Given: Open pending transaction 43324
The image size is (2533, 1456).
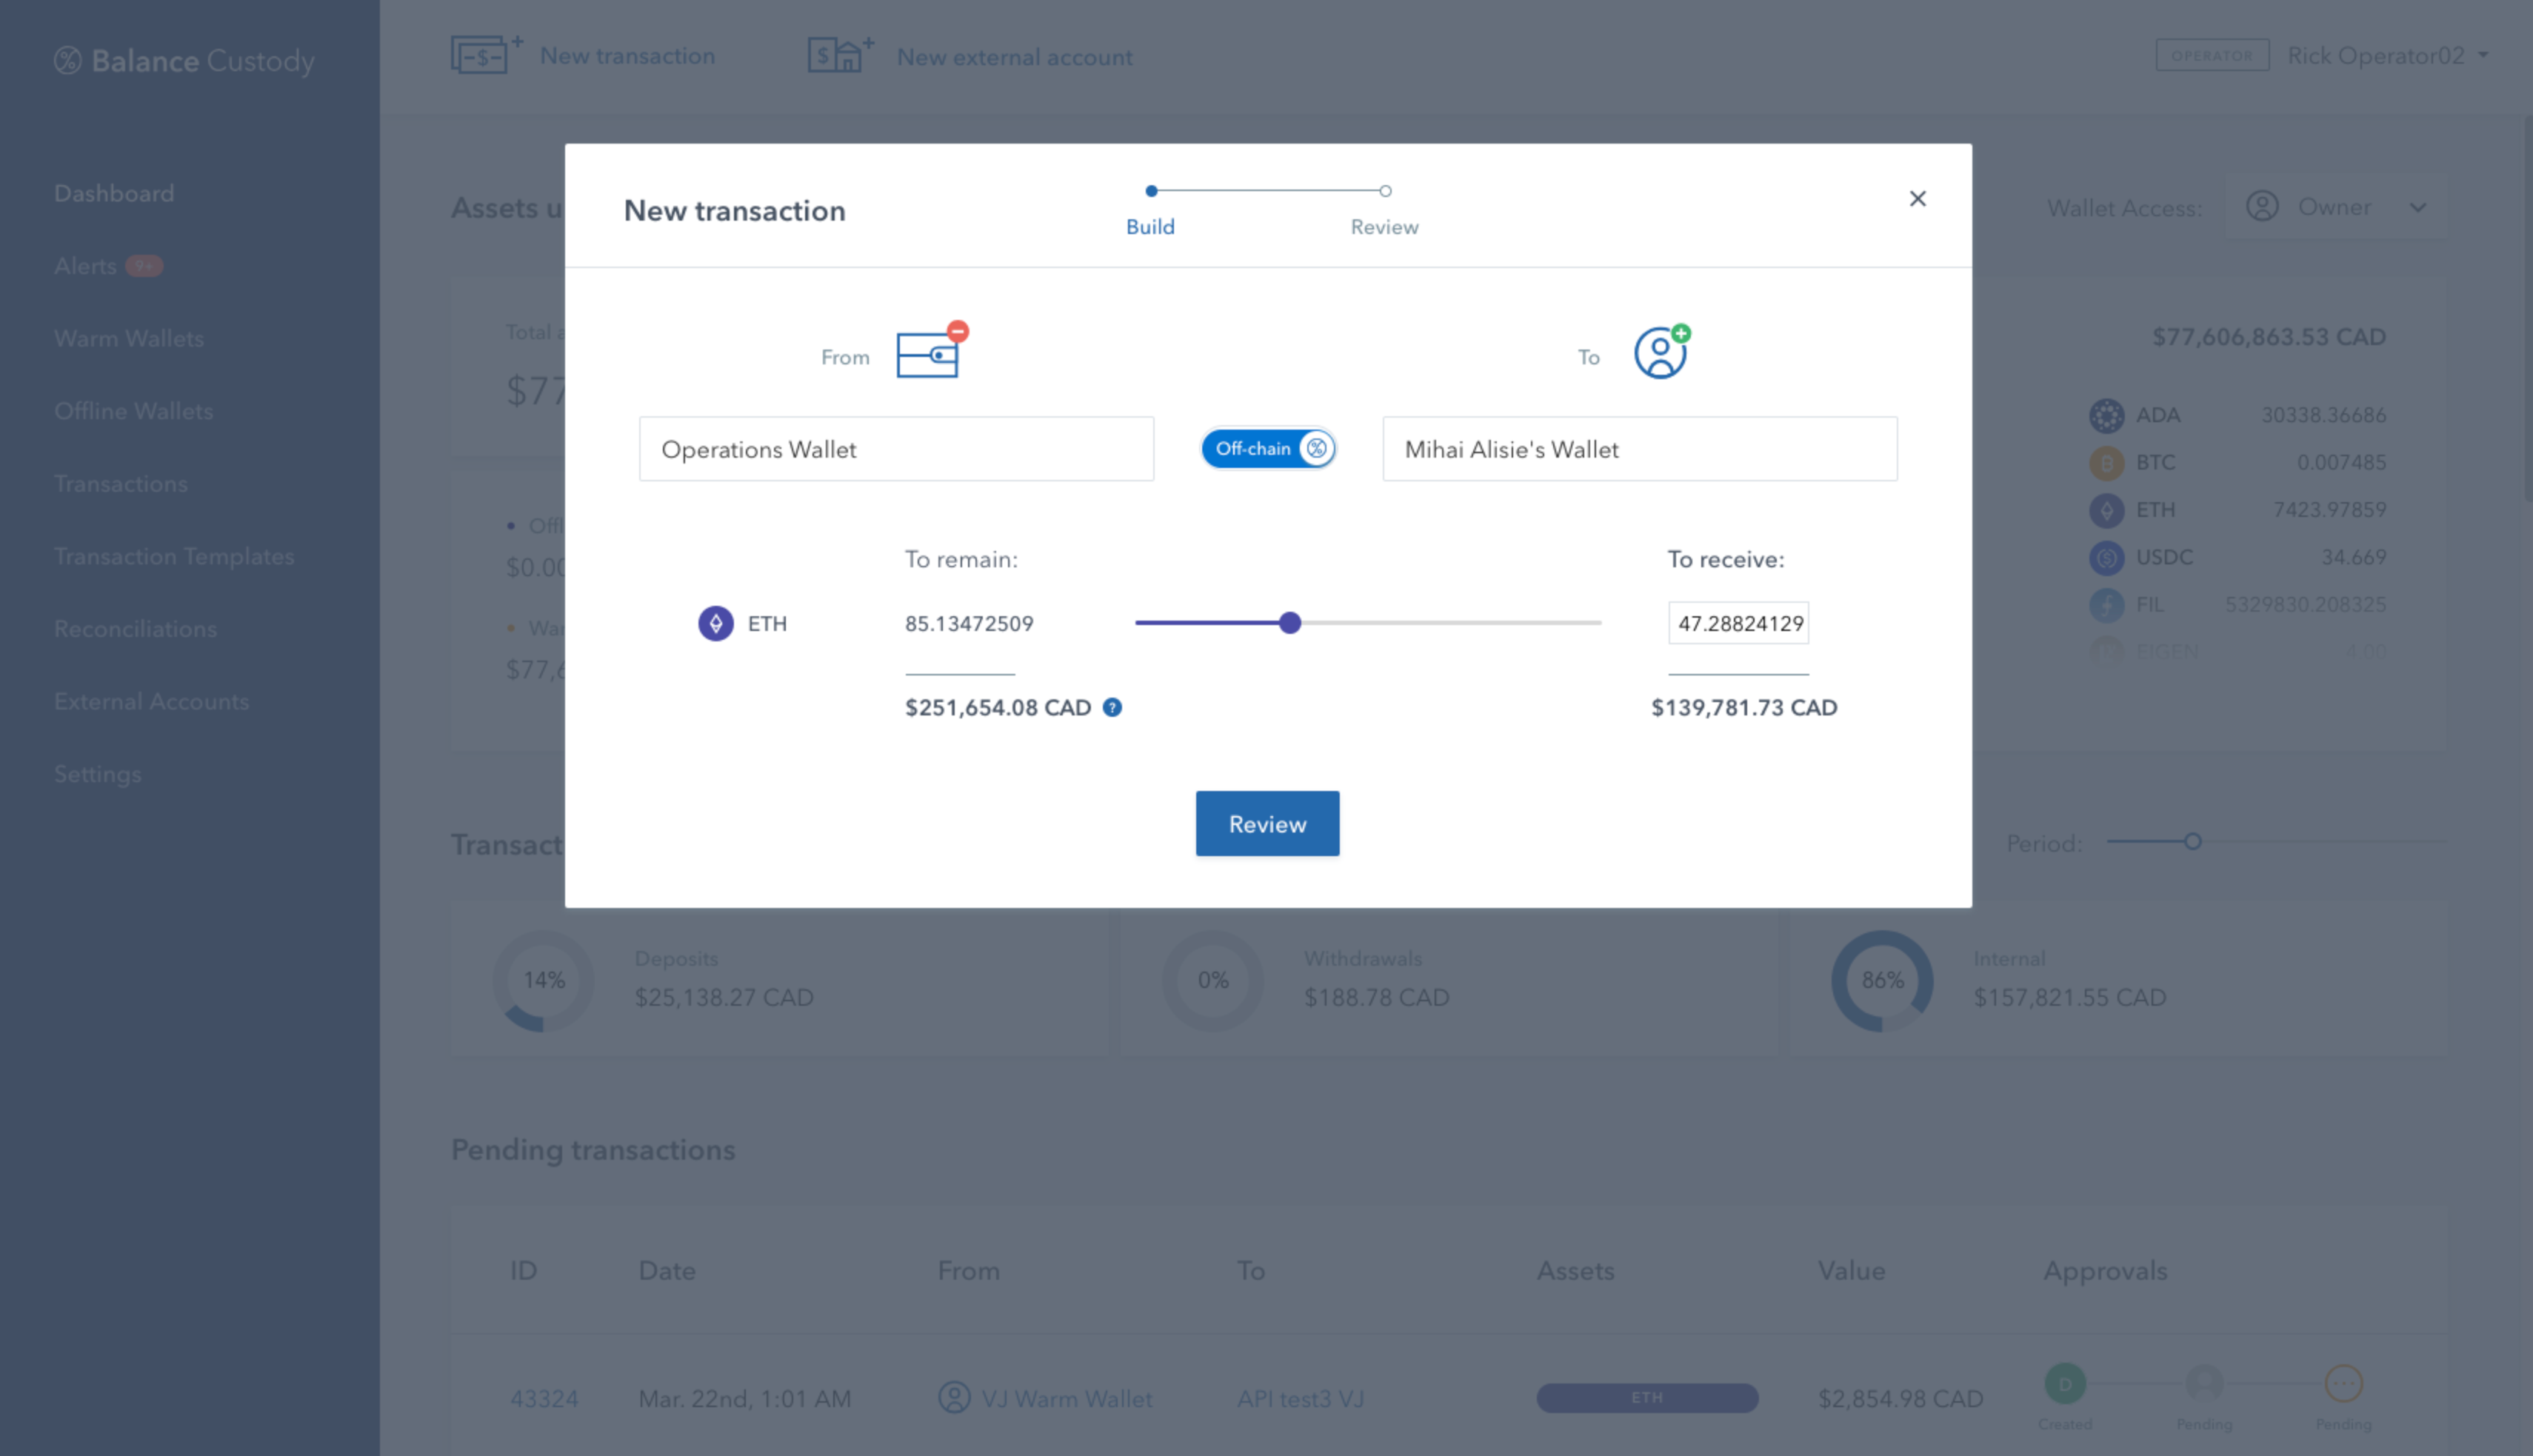Looking at the screenshot, I should click(x=544, y=1398).
